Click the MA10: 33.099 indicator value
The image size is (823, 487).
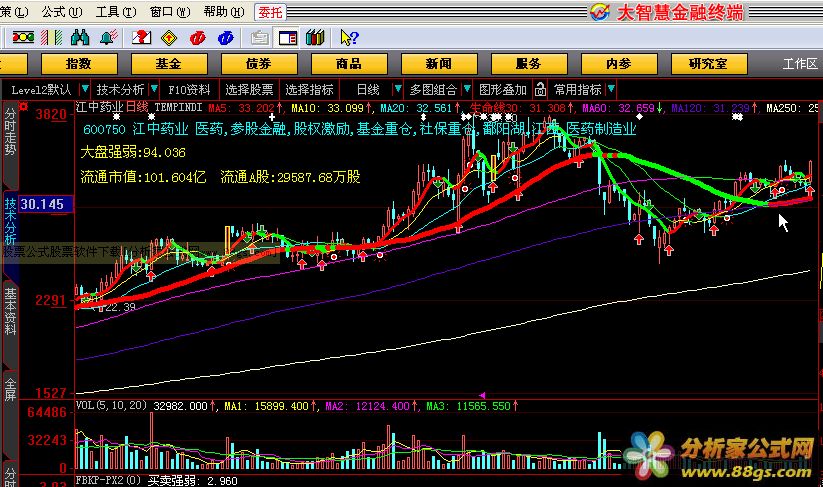[x=332, y=108]
